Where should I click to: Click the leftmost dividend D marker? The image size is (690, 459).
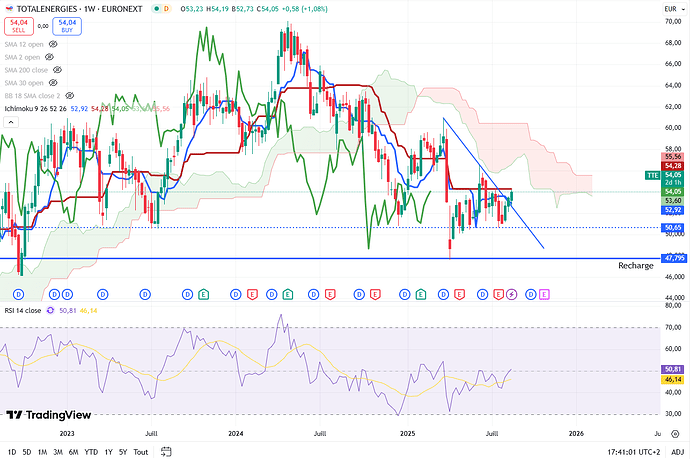[18, 294]
